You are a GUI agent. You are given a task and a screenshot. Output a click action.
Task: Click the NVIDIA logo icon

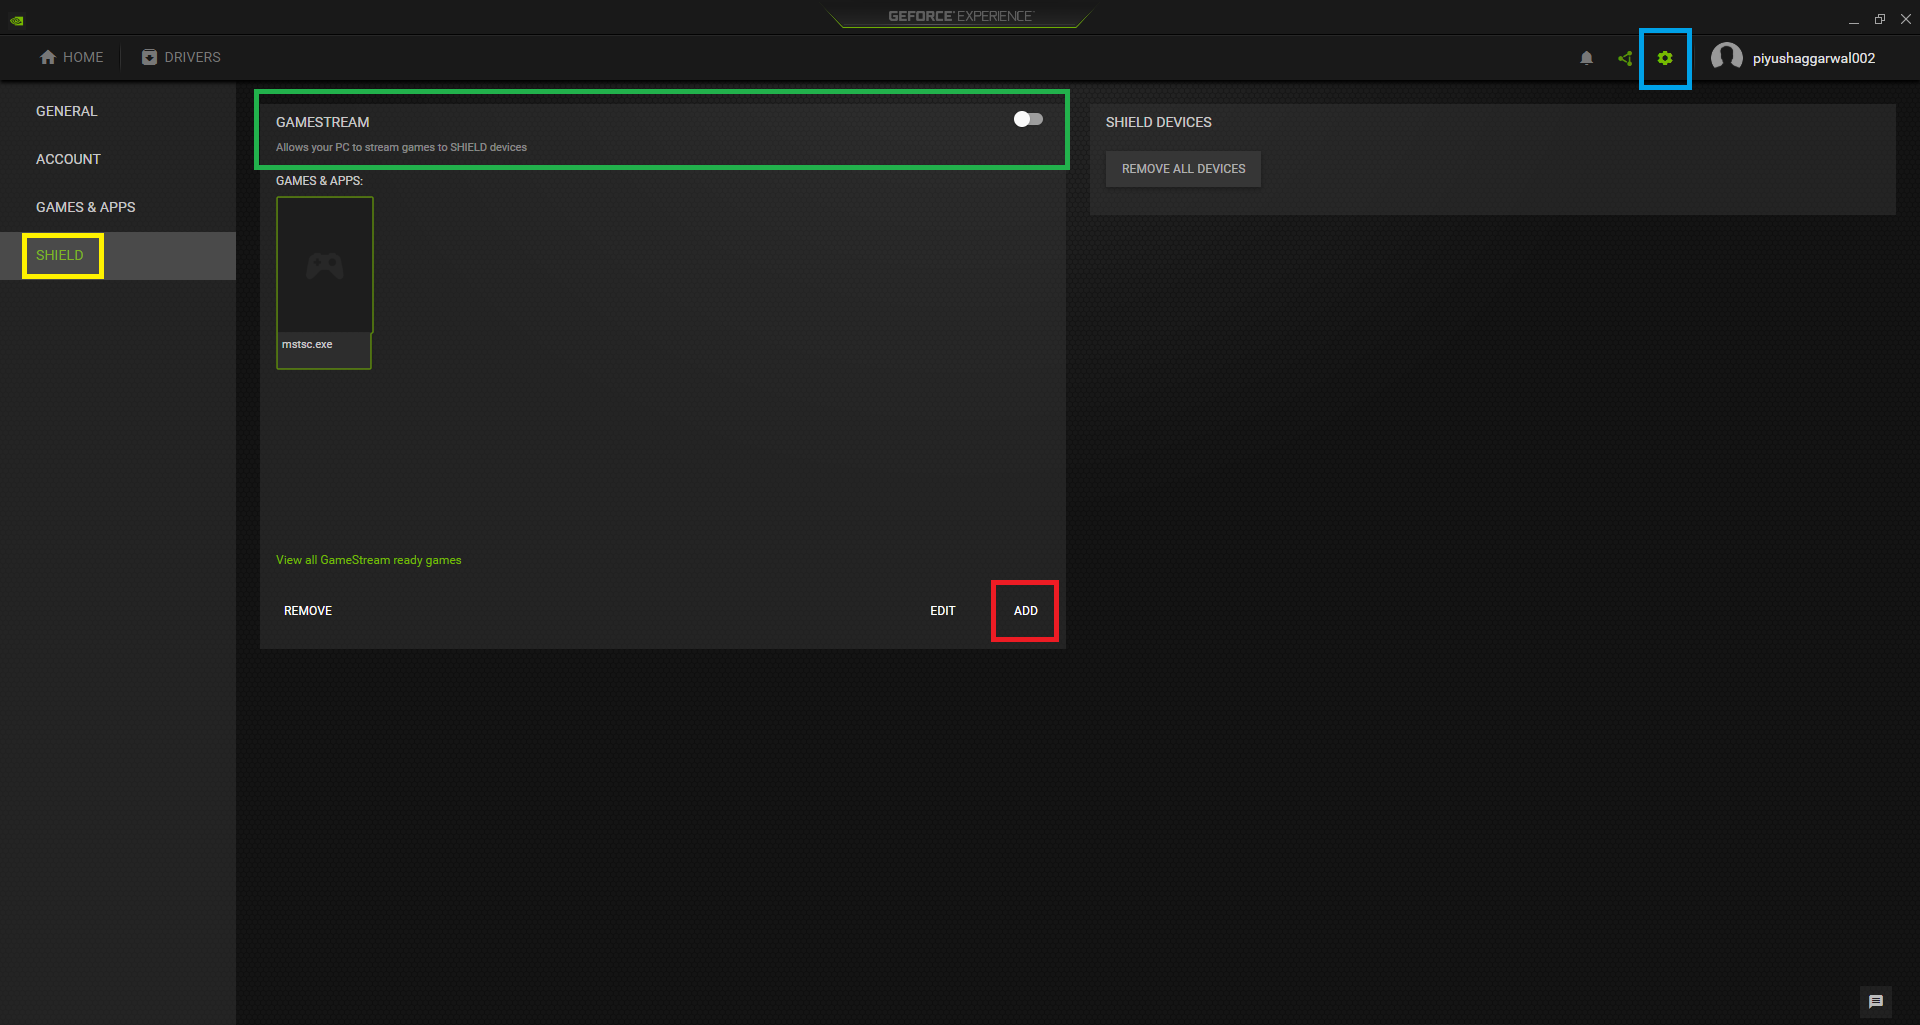click(17, 19)
